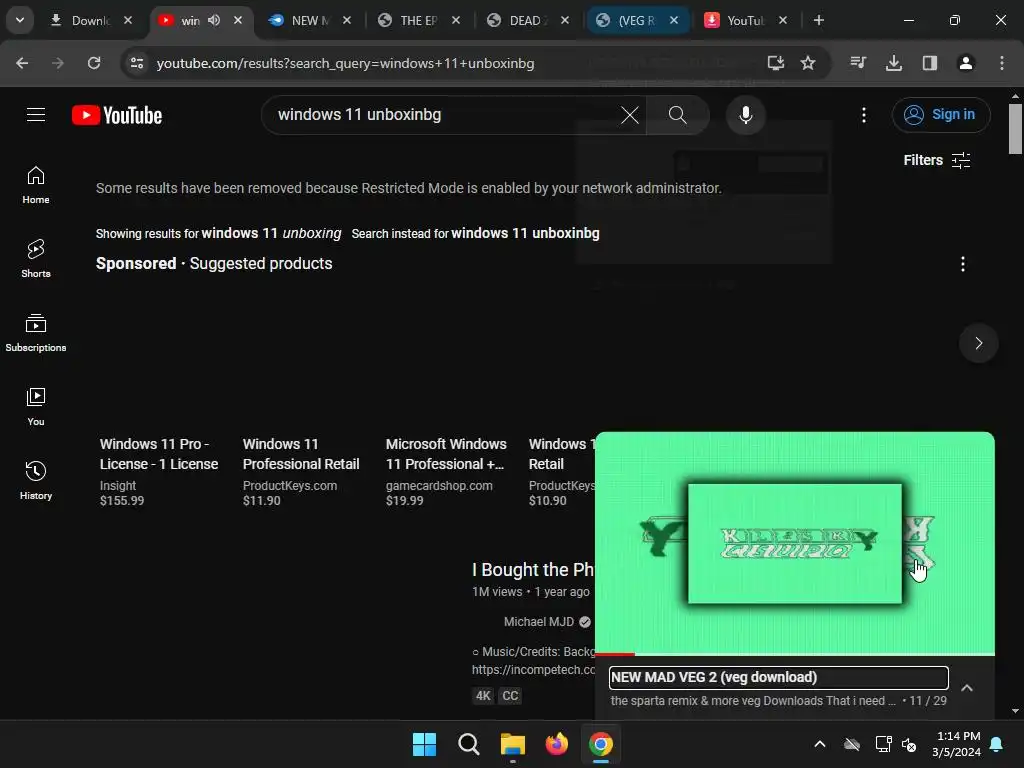
Task: Show next suggested products with the arrow
Action: coord(978,344)
